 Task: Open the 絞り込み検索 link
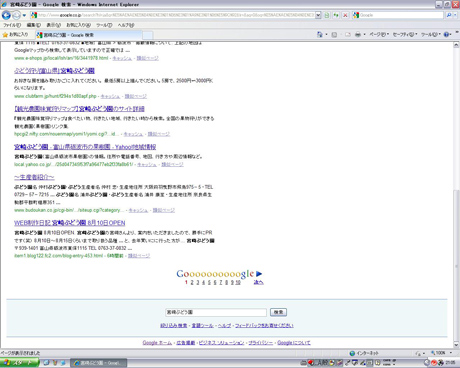pyautogui.click(x=174, y=326)
